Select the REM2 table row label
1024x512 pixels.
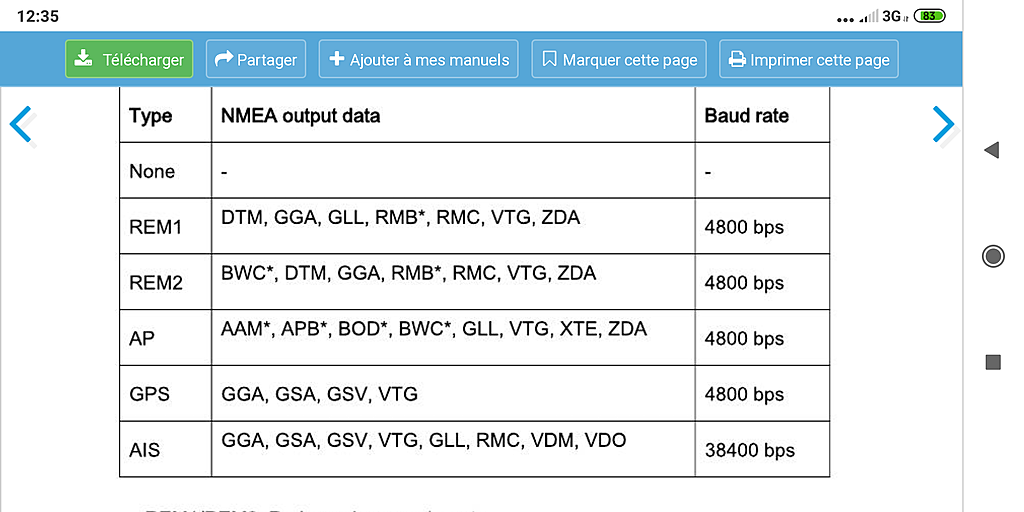(x=155, y=283)
